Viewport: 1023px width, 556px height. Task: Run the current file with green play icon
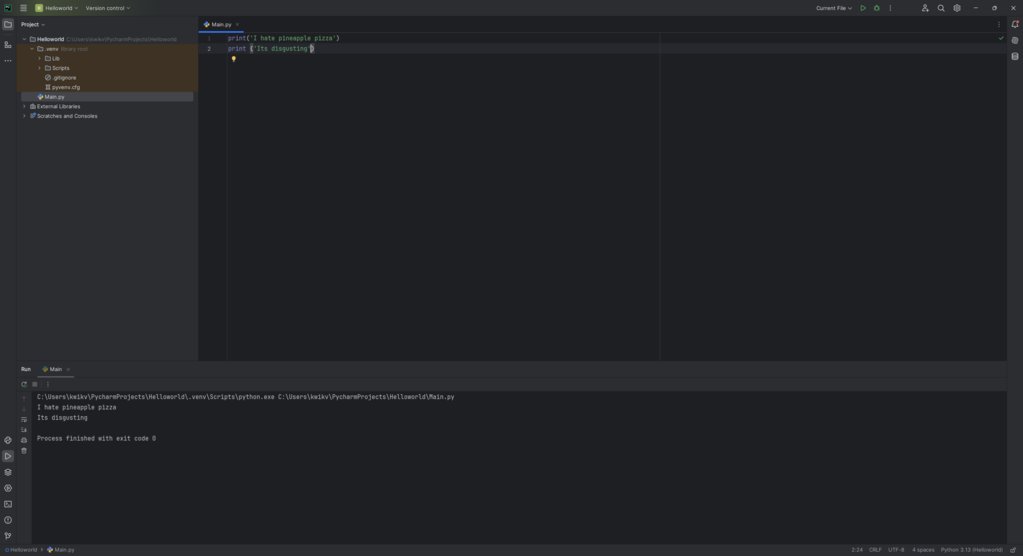click(863, 8)
